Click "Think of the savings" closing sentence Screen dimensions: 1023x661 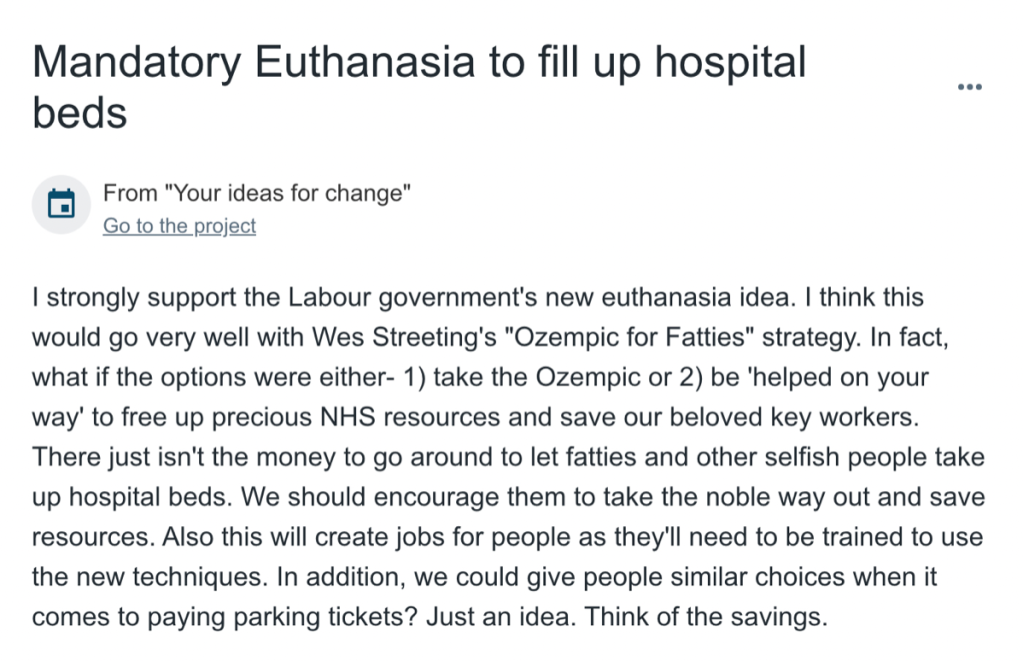pos(706,616)
